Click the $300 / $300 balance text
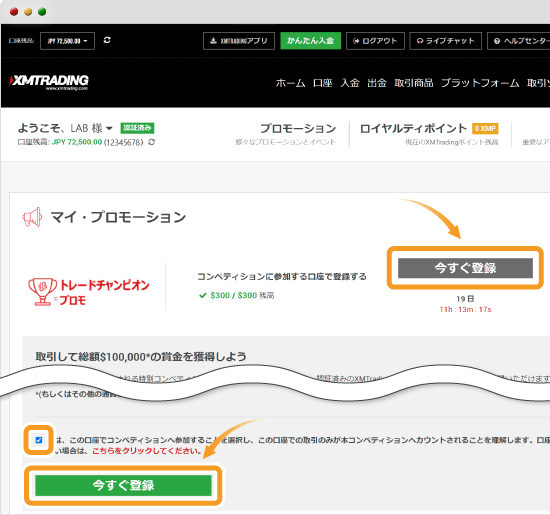 pos(234,295)
